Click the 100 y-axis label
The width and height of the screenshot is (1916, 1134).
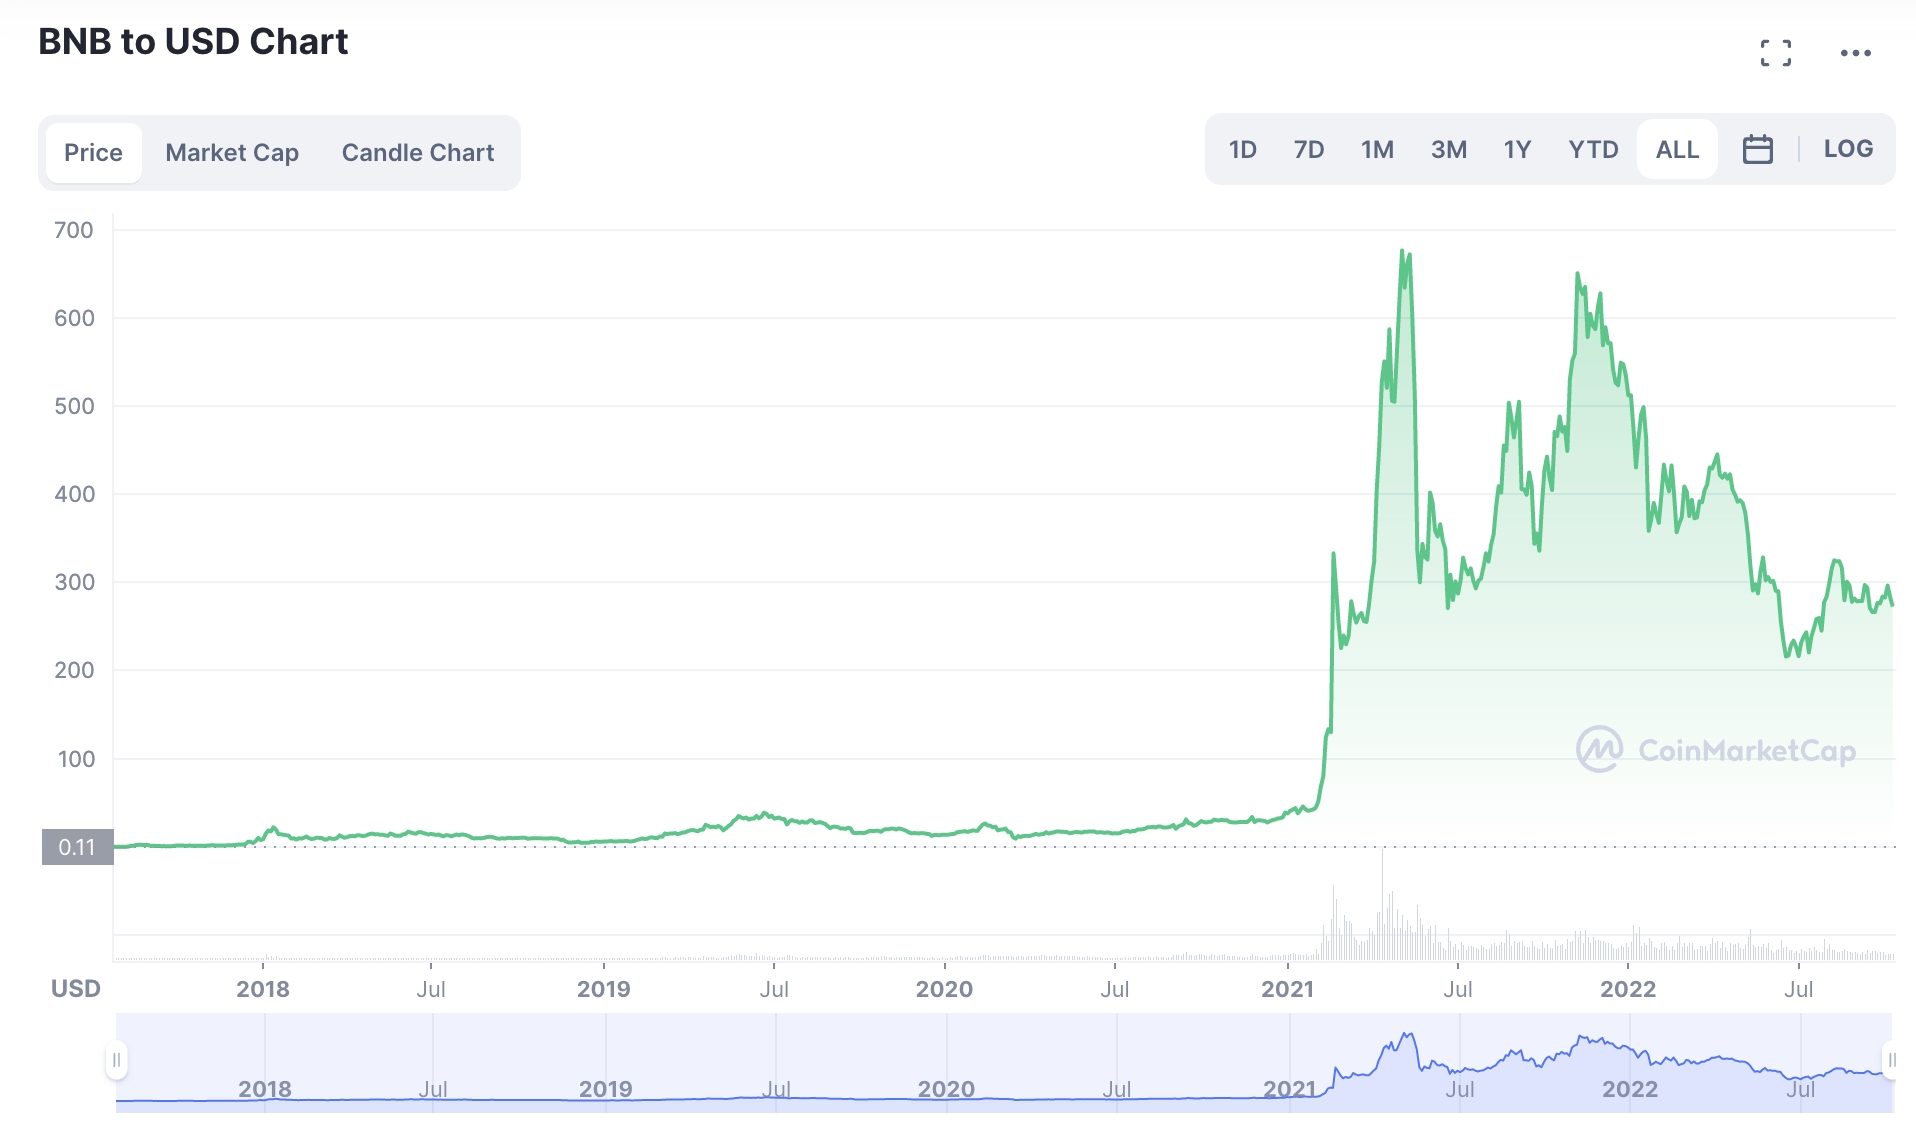[76, 759]
